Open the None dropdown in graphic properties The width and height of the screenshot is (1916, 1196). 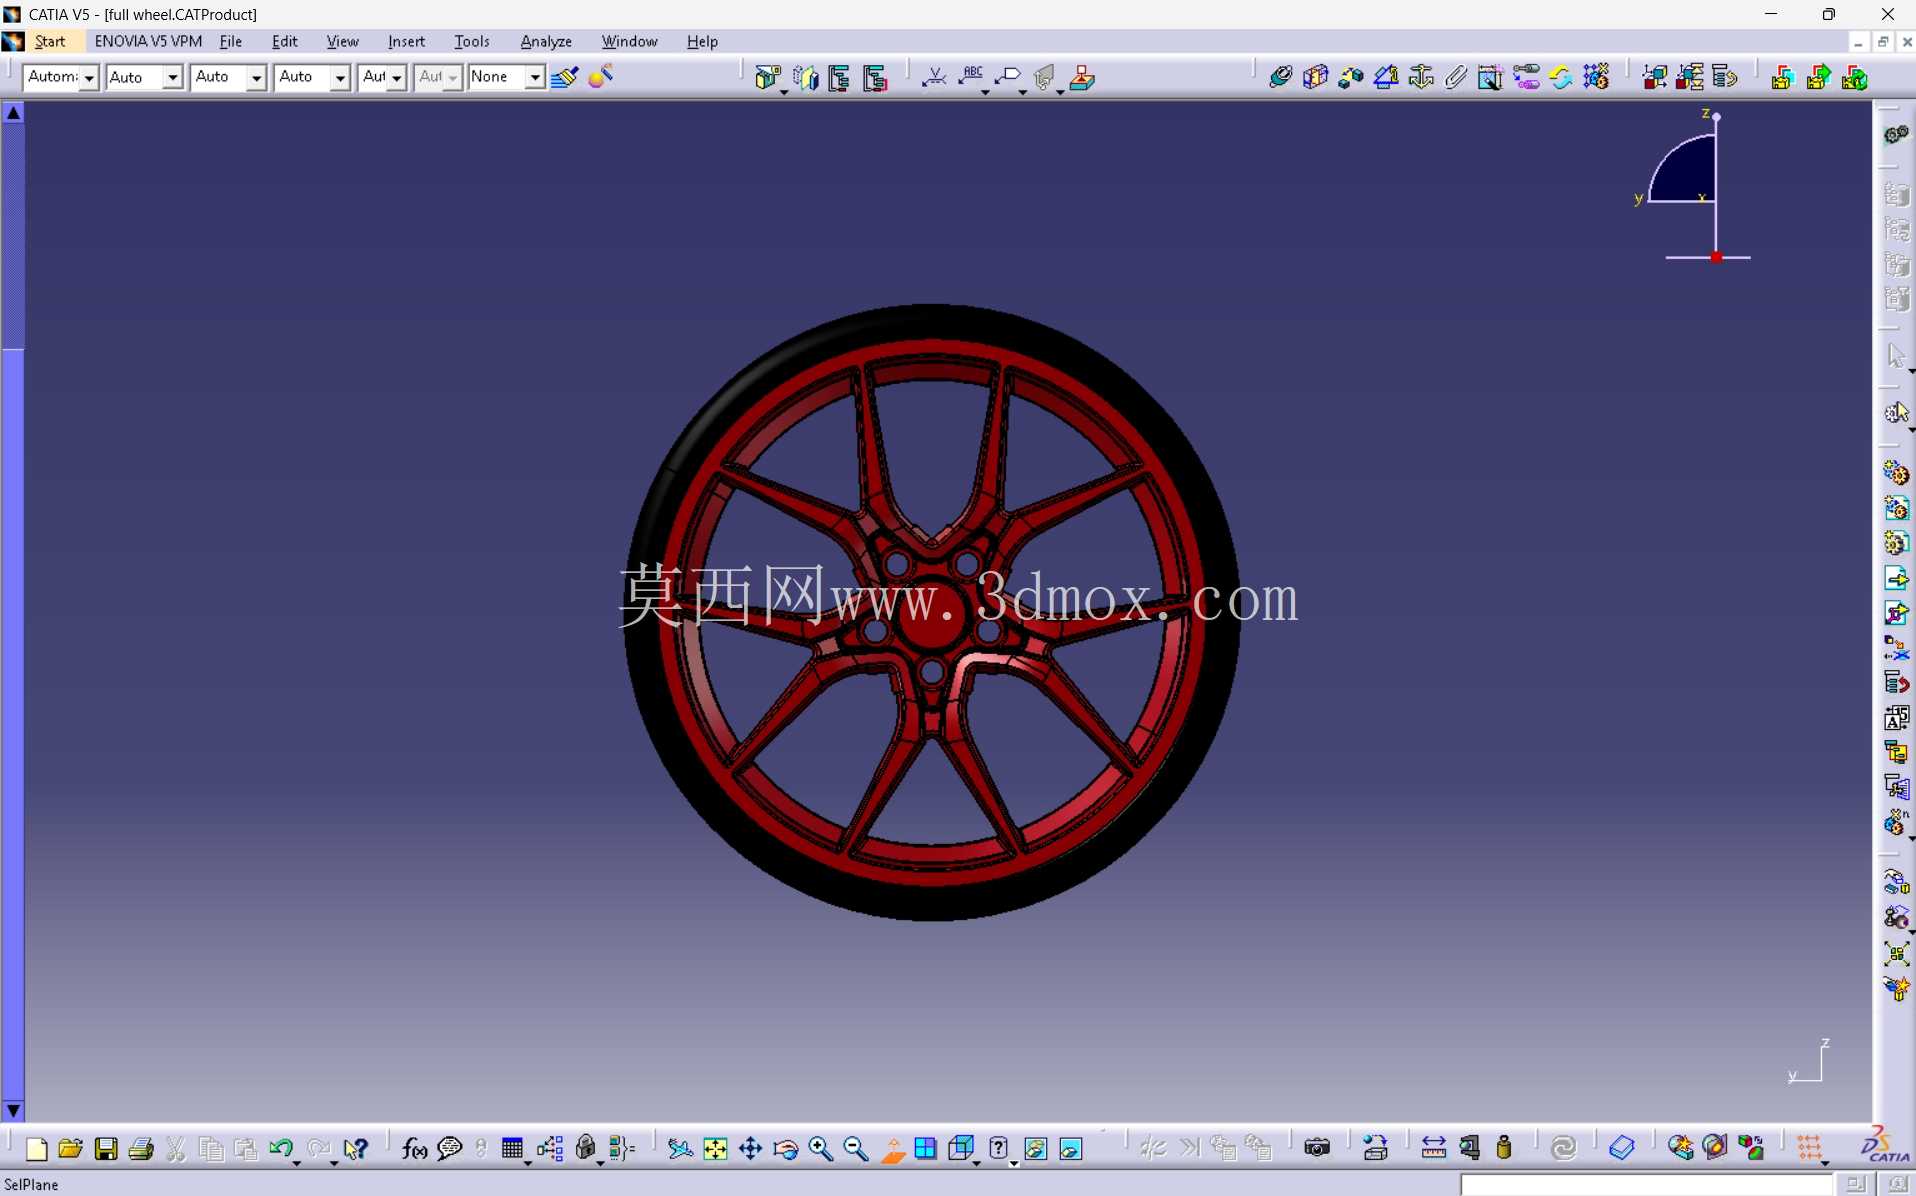pyautogui.click(x=535, y=77)
